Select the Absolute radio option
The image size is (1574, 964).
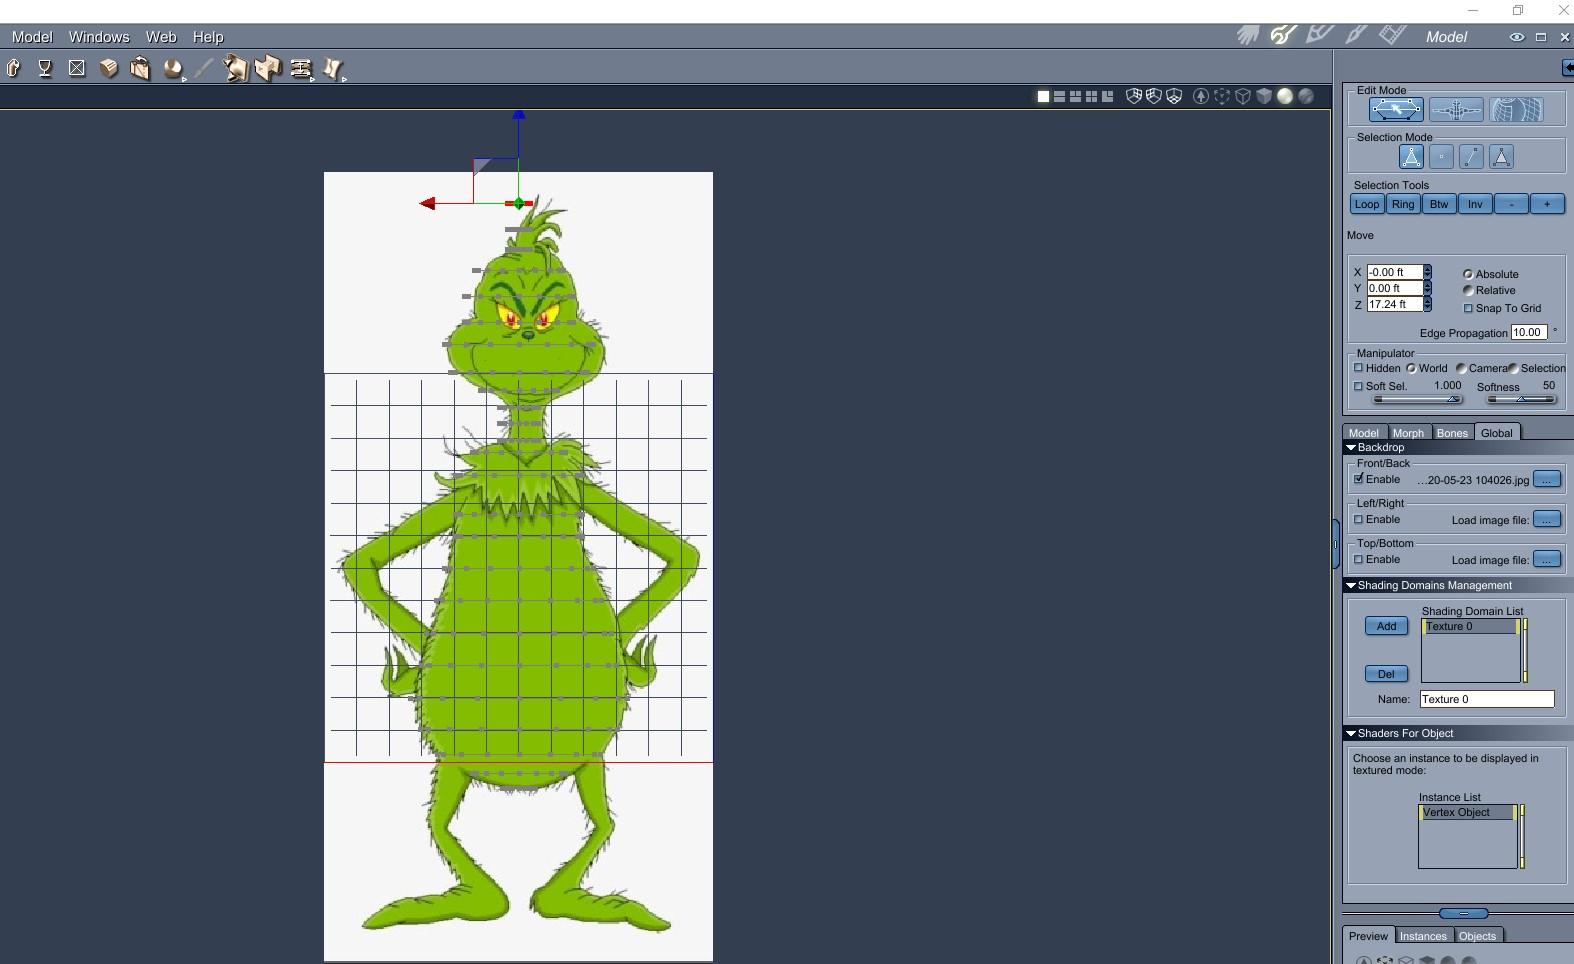(x=1468, y=274)
